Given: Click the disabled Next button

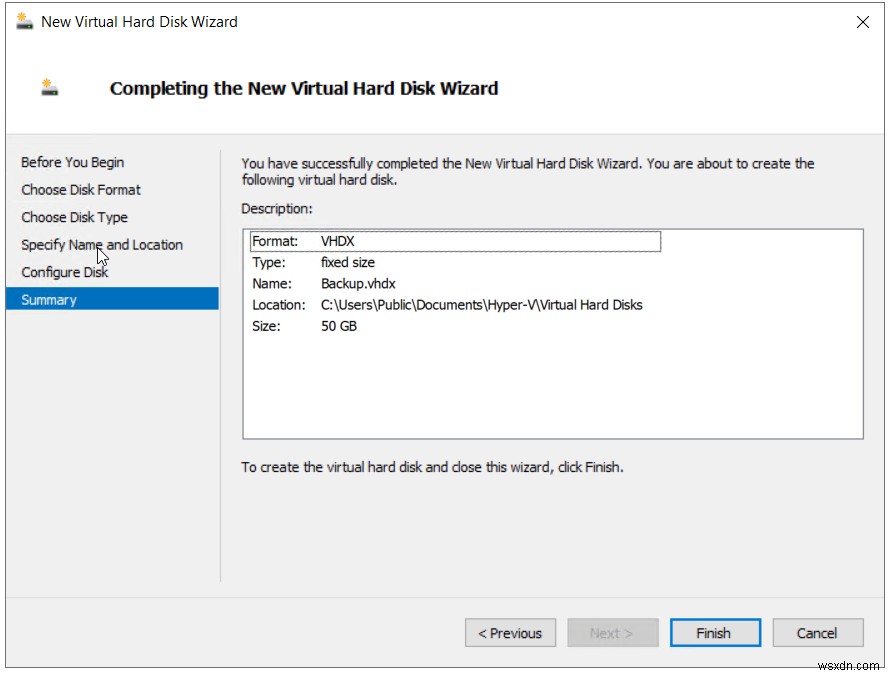Looking at the screenshot, I should coord(612,632).
